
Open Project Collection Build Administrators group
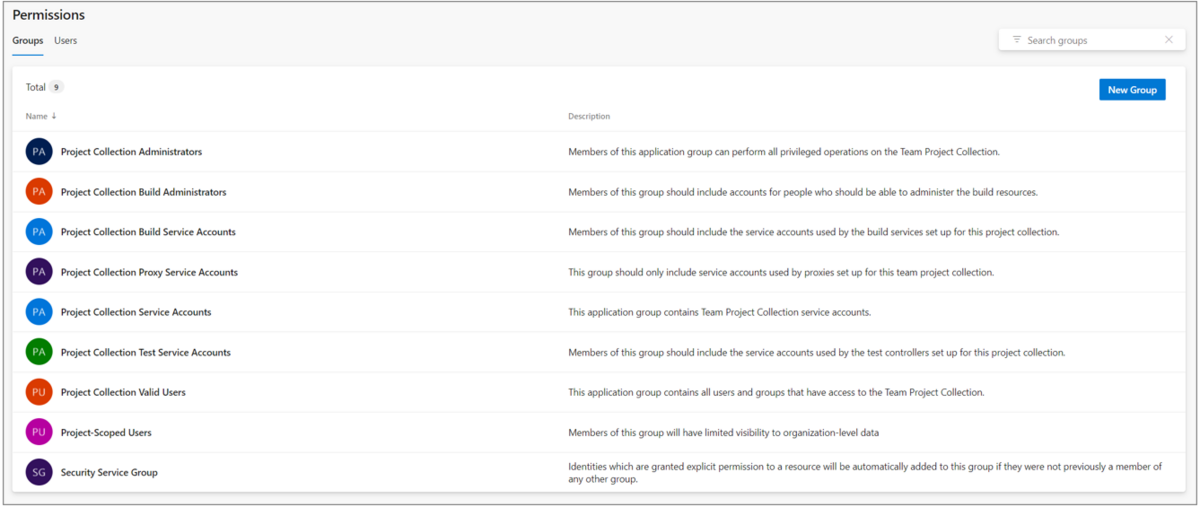point(143,192)
